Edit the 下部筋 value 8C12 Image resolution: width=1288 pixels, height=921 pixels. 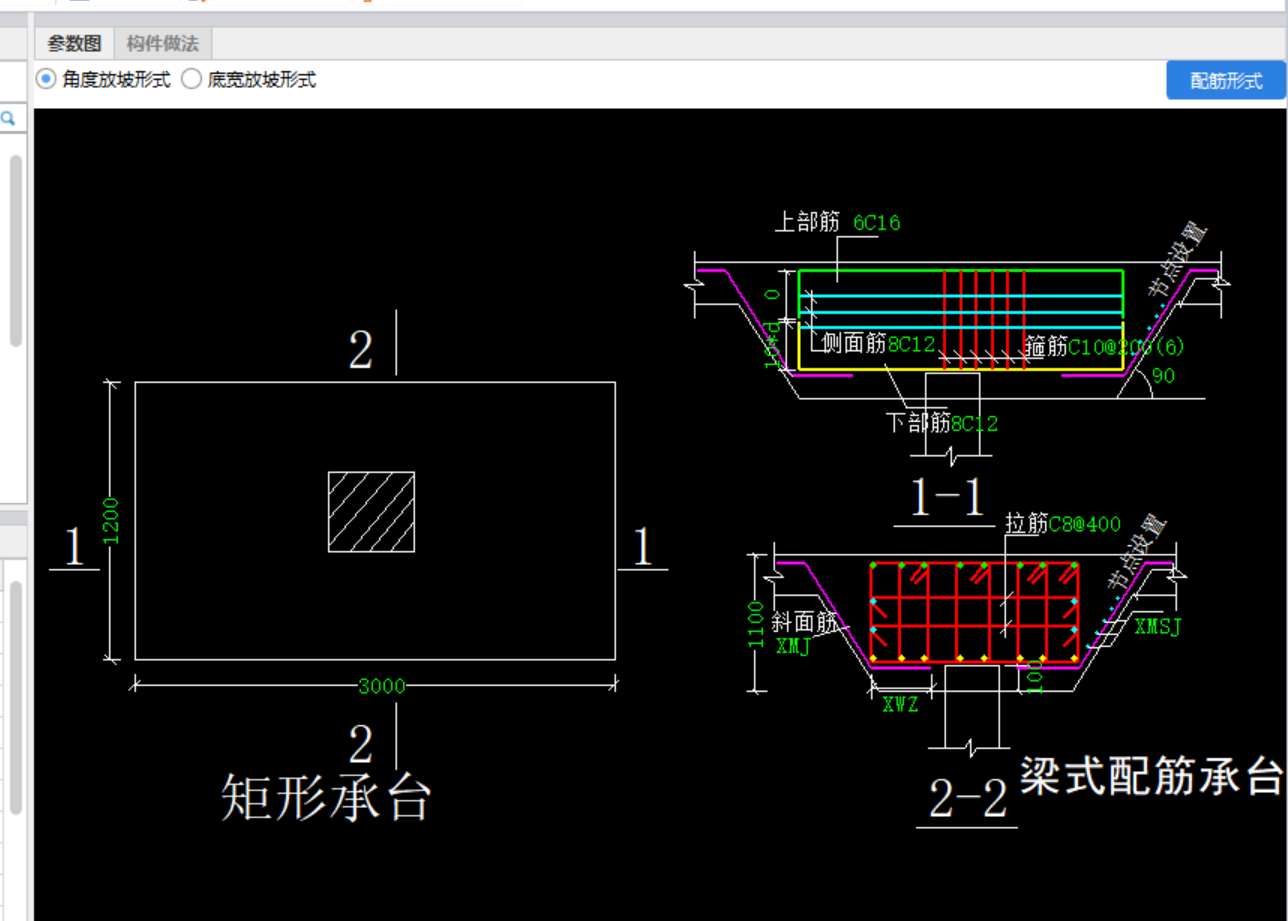tap(974, 423)
